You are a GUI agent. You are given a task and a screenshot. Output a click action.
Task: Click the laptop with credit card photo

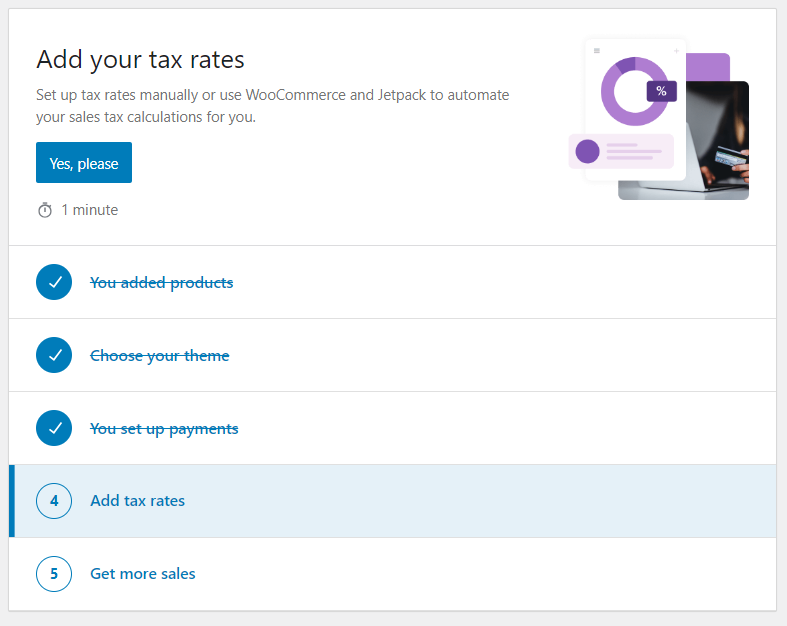pos(717,141)
